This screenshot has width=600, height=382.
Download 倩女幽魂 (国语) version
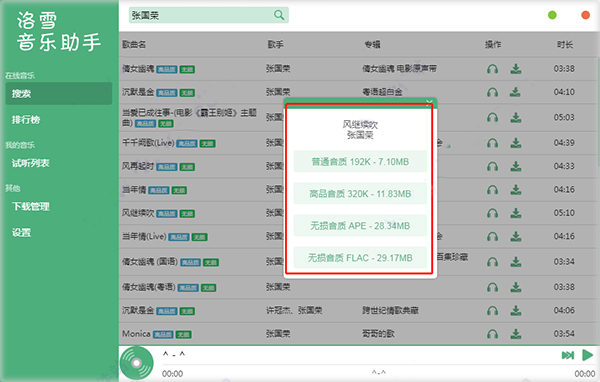point(516,262)
